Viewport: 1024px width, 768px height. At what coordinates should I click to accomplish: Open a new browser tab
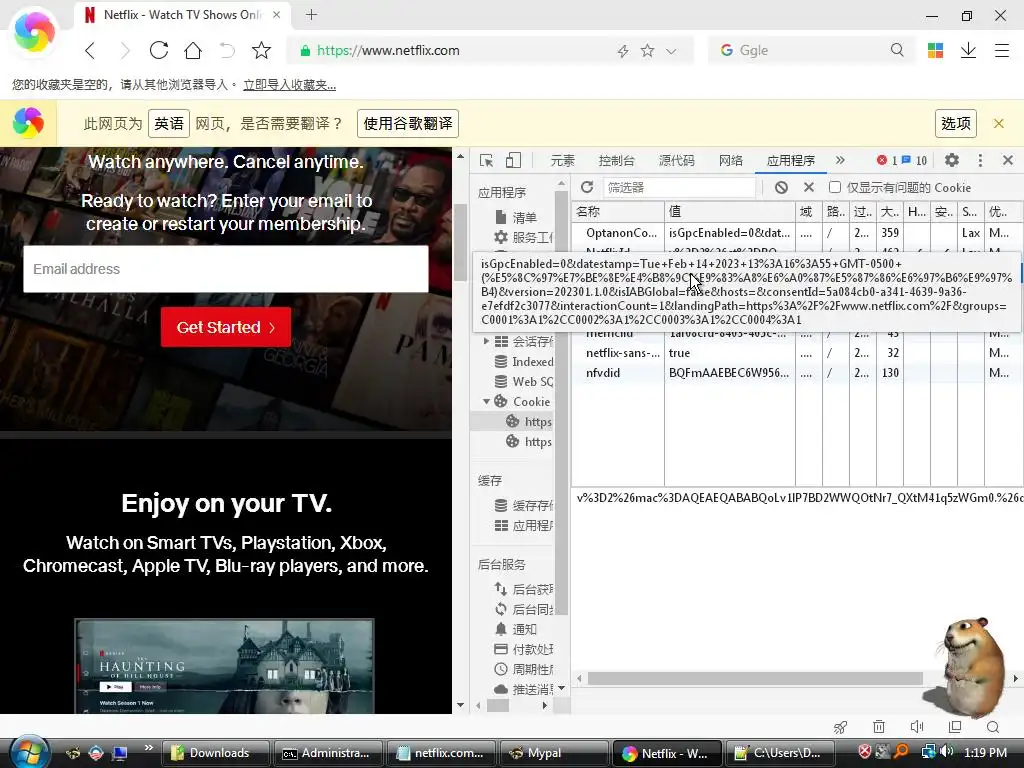pos(312,14)
